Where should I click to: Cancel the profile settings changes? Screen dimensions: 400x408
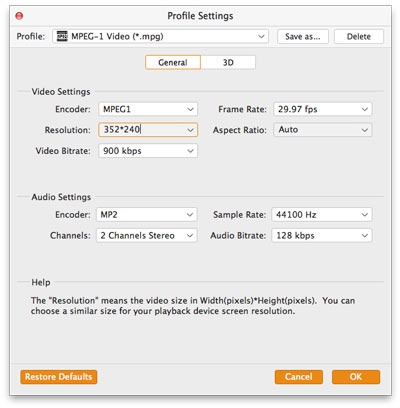[299, 377]
